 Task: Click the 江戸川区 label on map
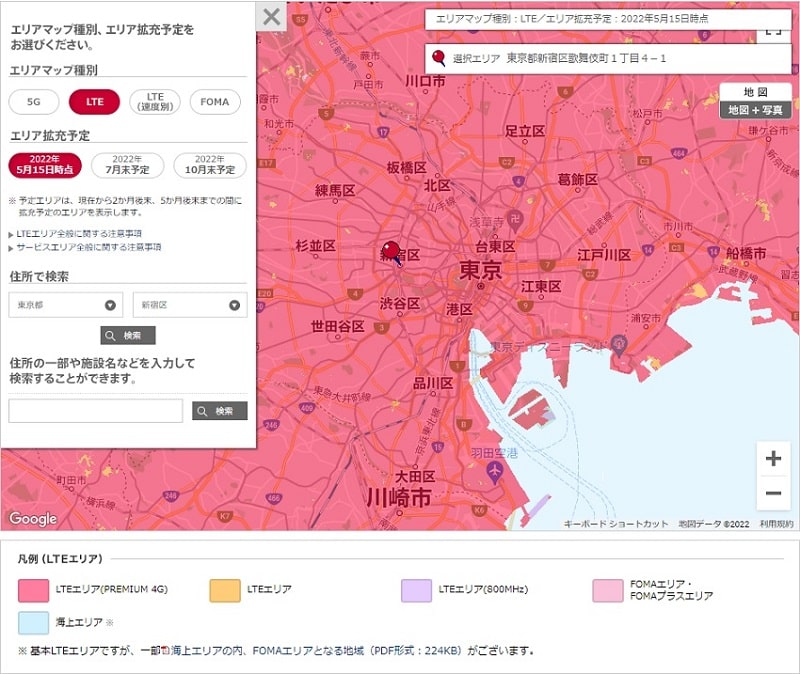coord(604,255)
